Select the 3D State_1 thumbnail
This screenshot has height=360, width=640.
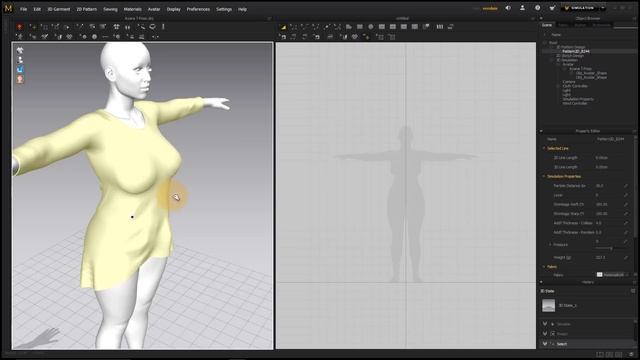coord(549,305)
